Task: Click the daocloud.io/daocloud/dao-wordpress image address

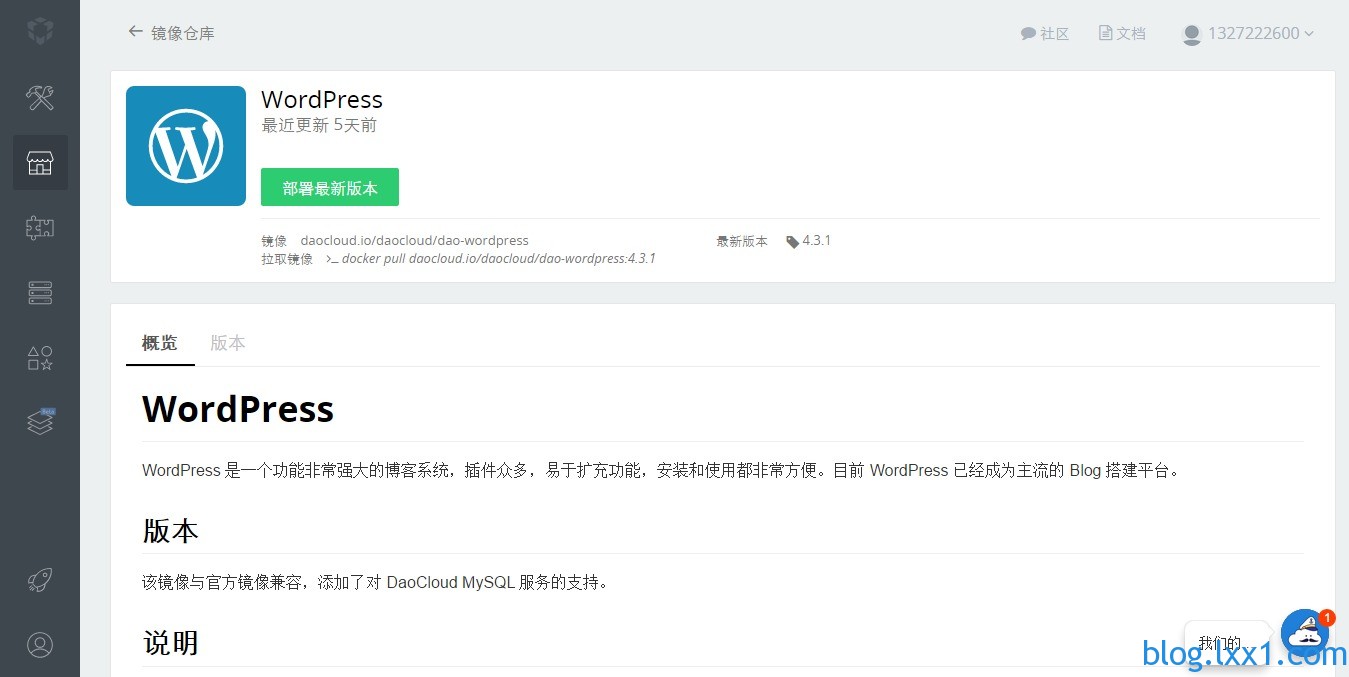Action: point(415,240)
